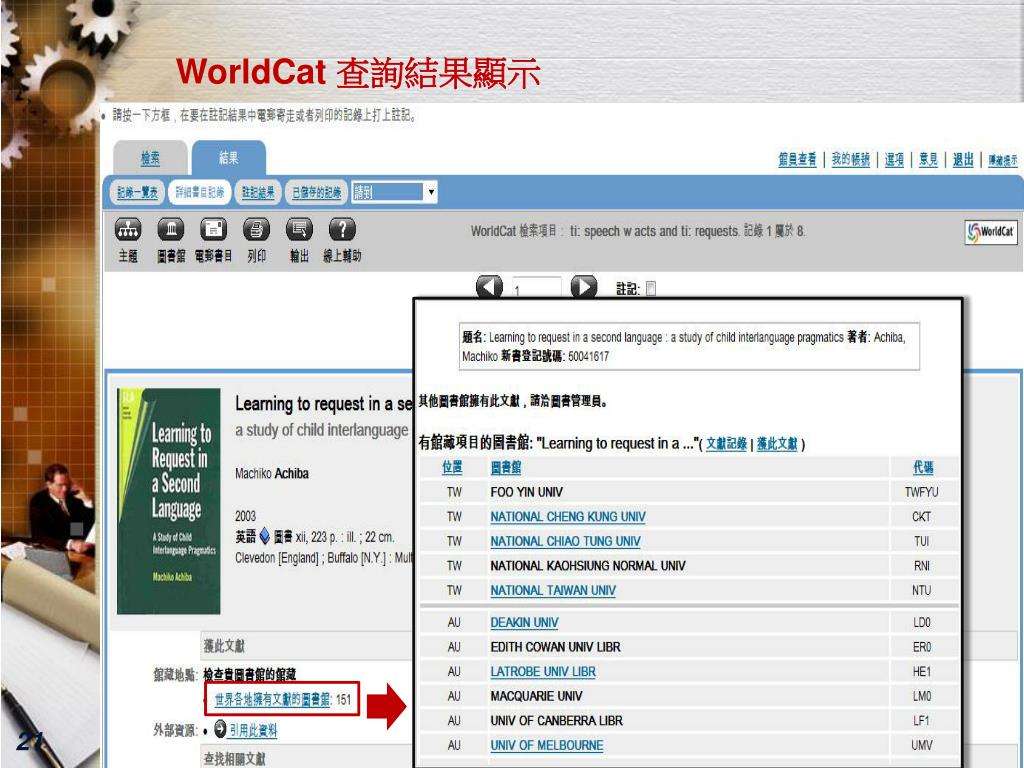Click the 列印 print icon
This screenshot has height=768, width=1024.
pyautogui.click(x=257, y=230)
